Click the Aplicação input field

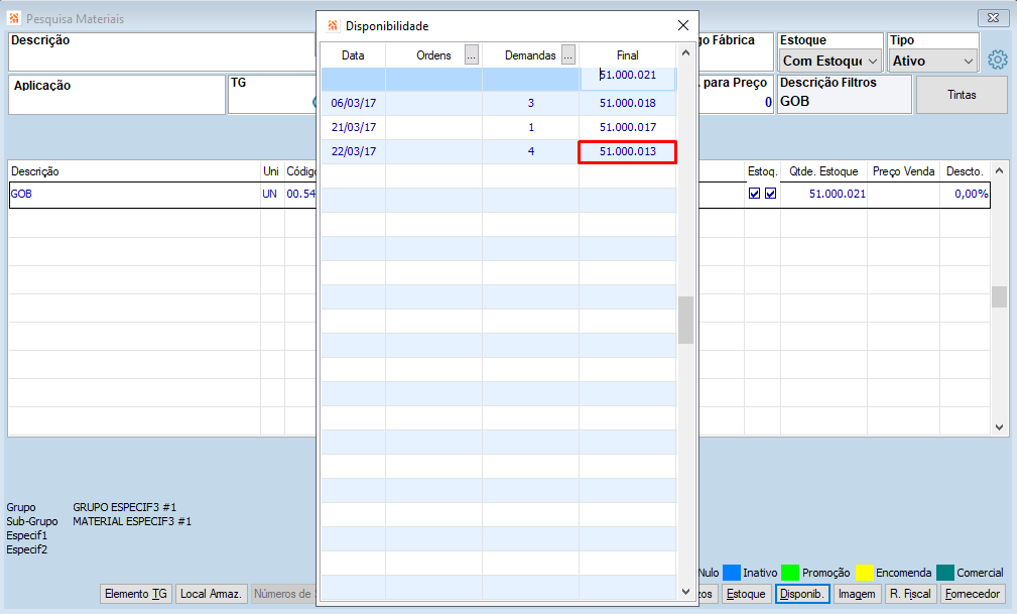pos(117,95)
